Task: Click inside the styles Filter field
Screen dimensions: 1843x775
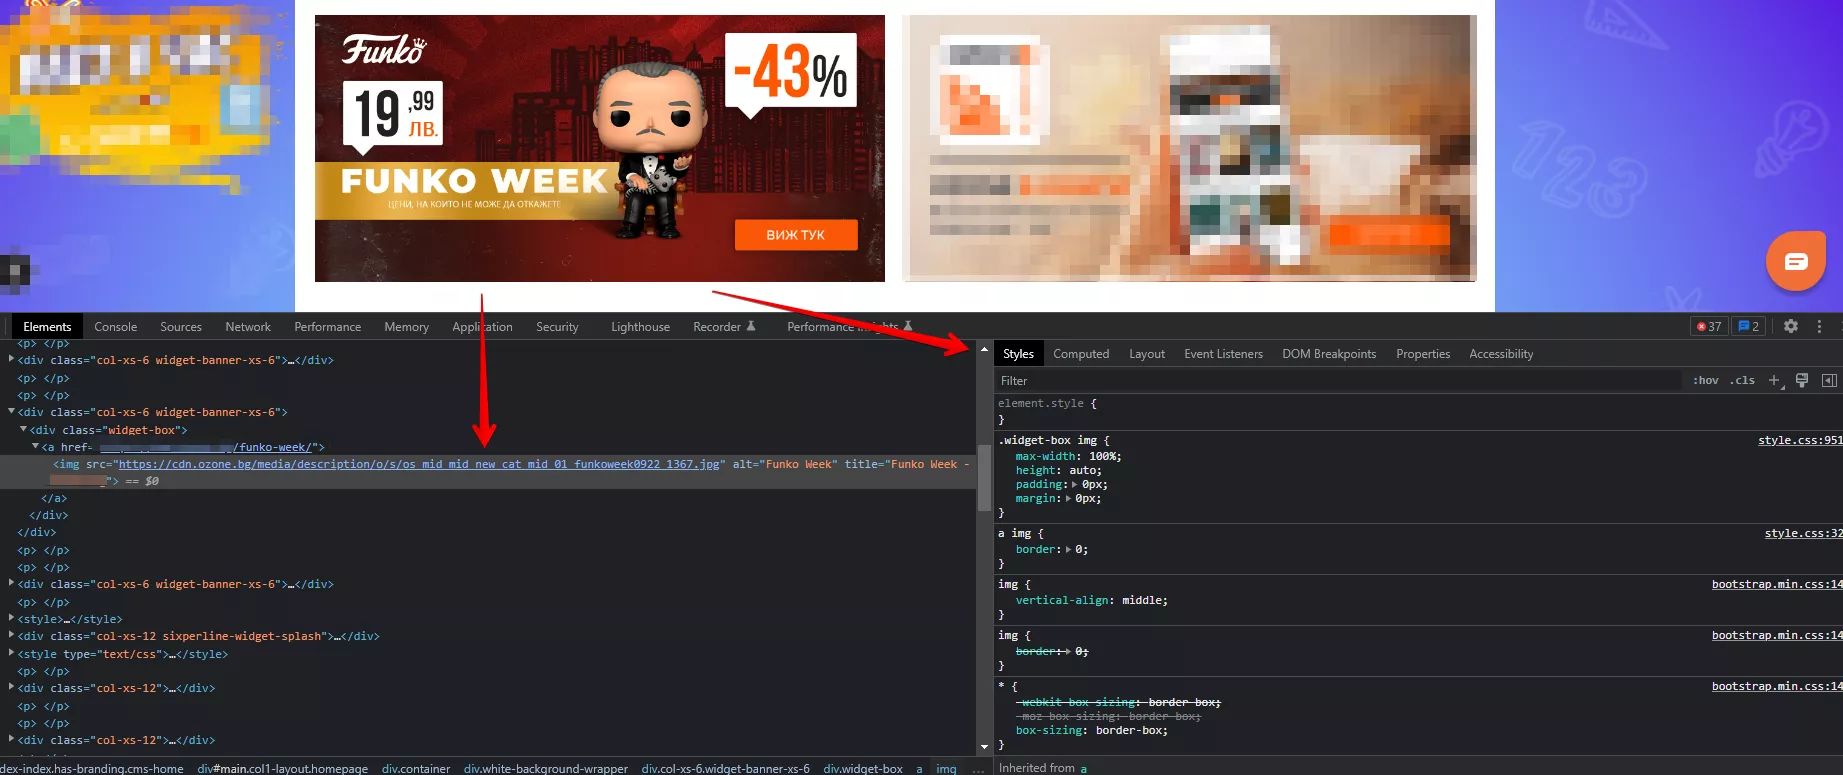Action: coord(1338,381)
